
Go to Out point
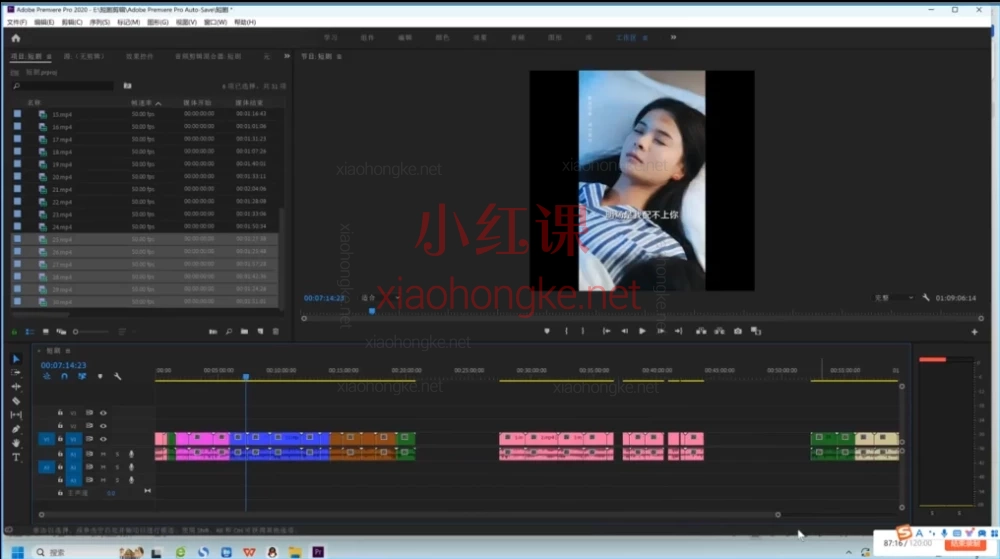coord(679,331)
